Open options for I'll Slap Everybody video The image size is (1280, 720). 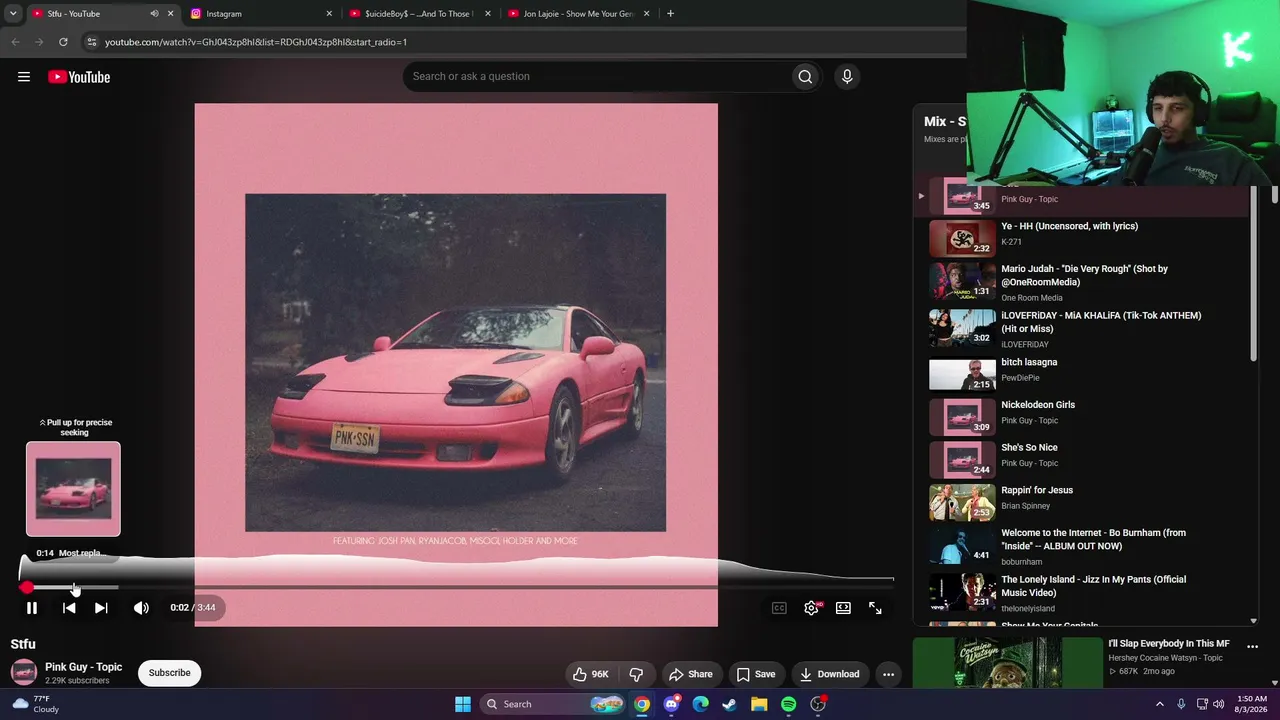tap(1252, 647)
